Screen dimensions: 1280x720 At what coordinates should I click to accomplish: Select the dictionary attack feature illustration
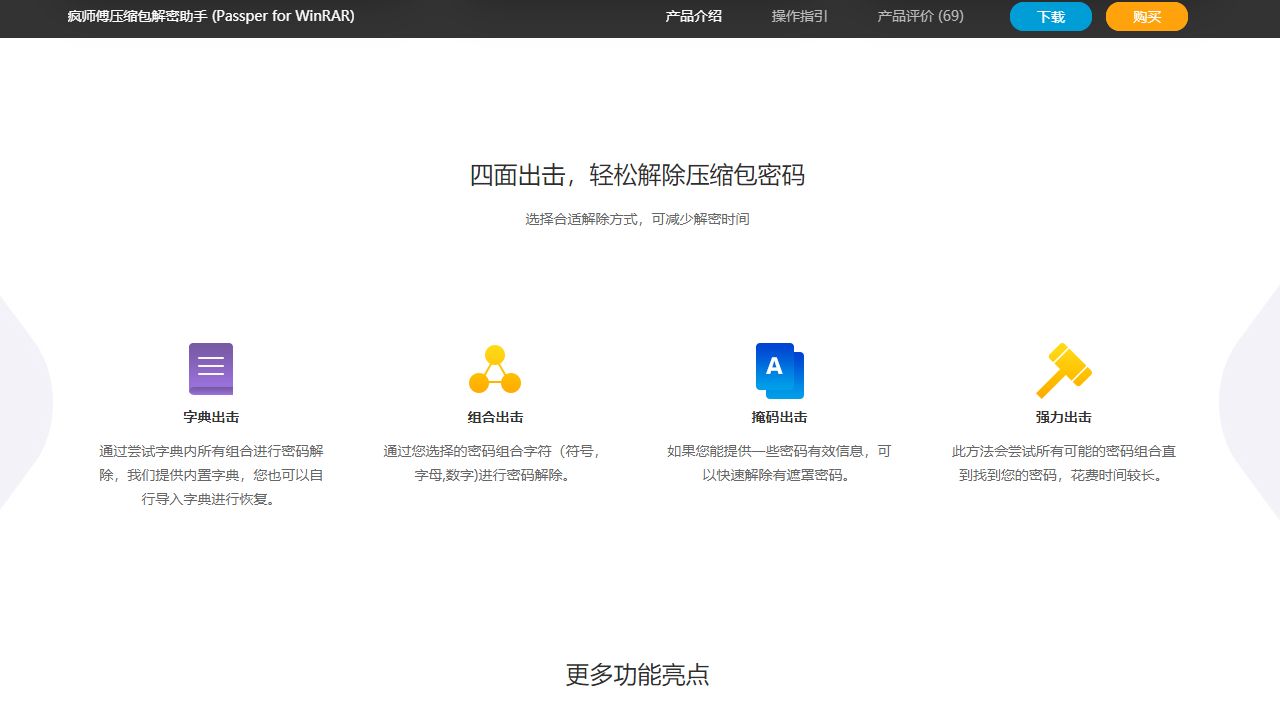(210, 368)
